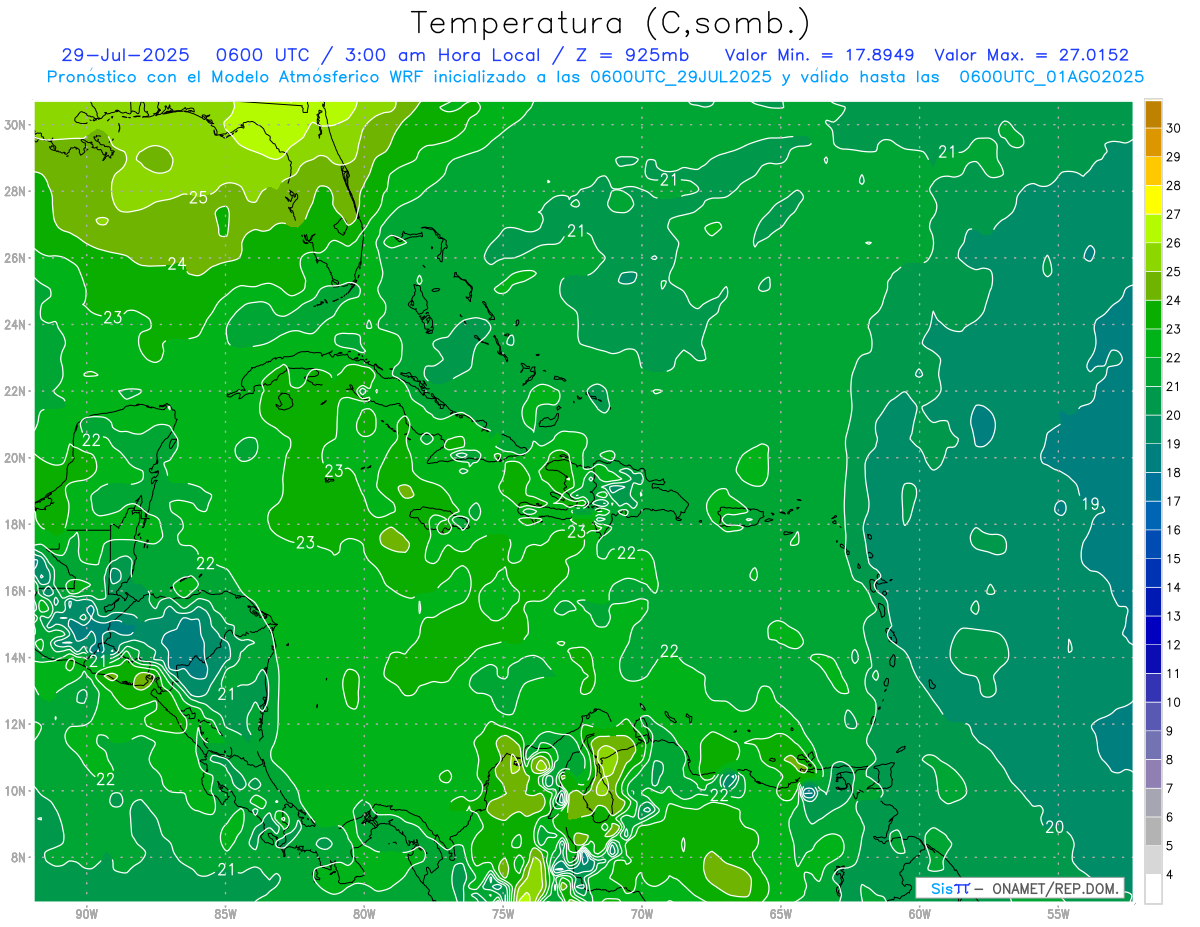Click the 0600 UTC time in header
This screenshot has height=927, width=1200.
pyautogui.click(x=264, y=55)
